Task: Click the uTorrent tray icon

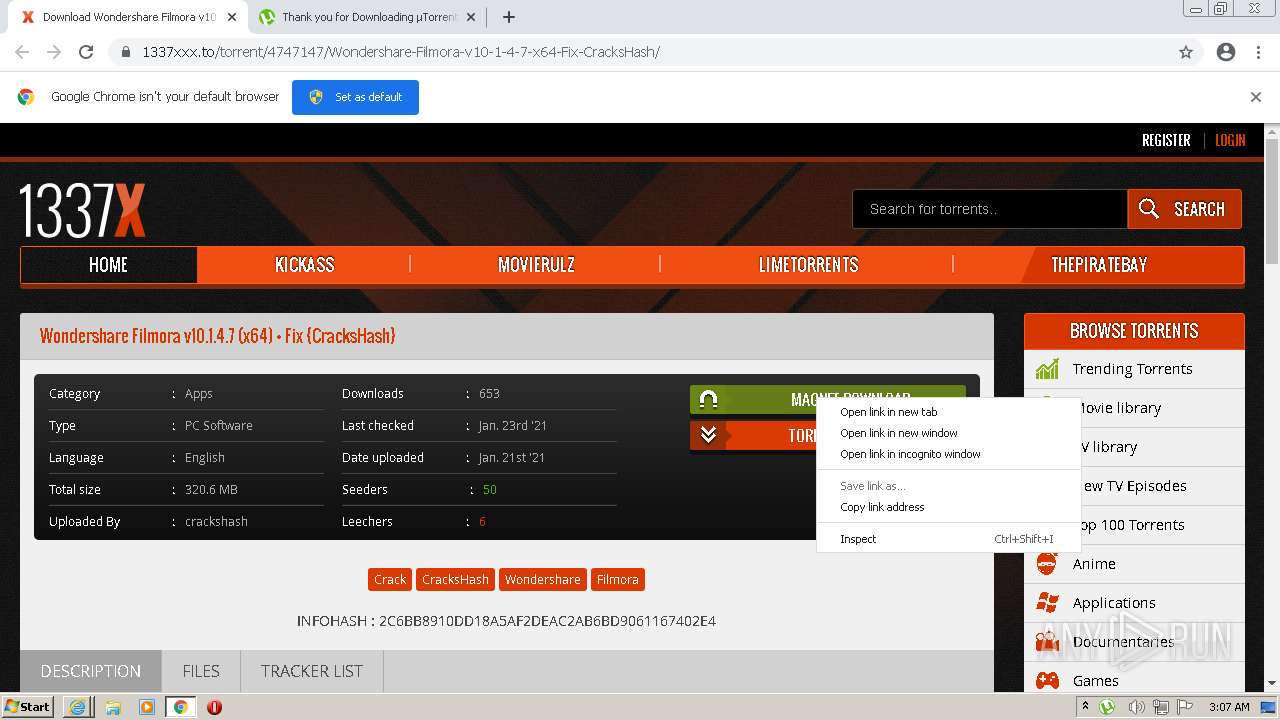Action: pos(1108,707)
